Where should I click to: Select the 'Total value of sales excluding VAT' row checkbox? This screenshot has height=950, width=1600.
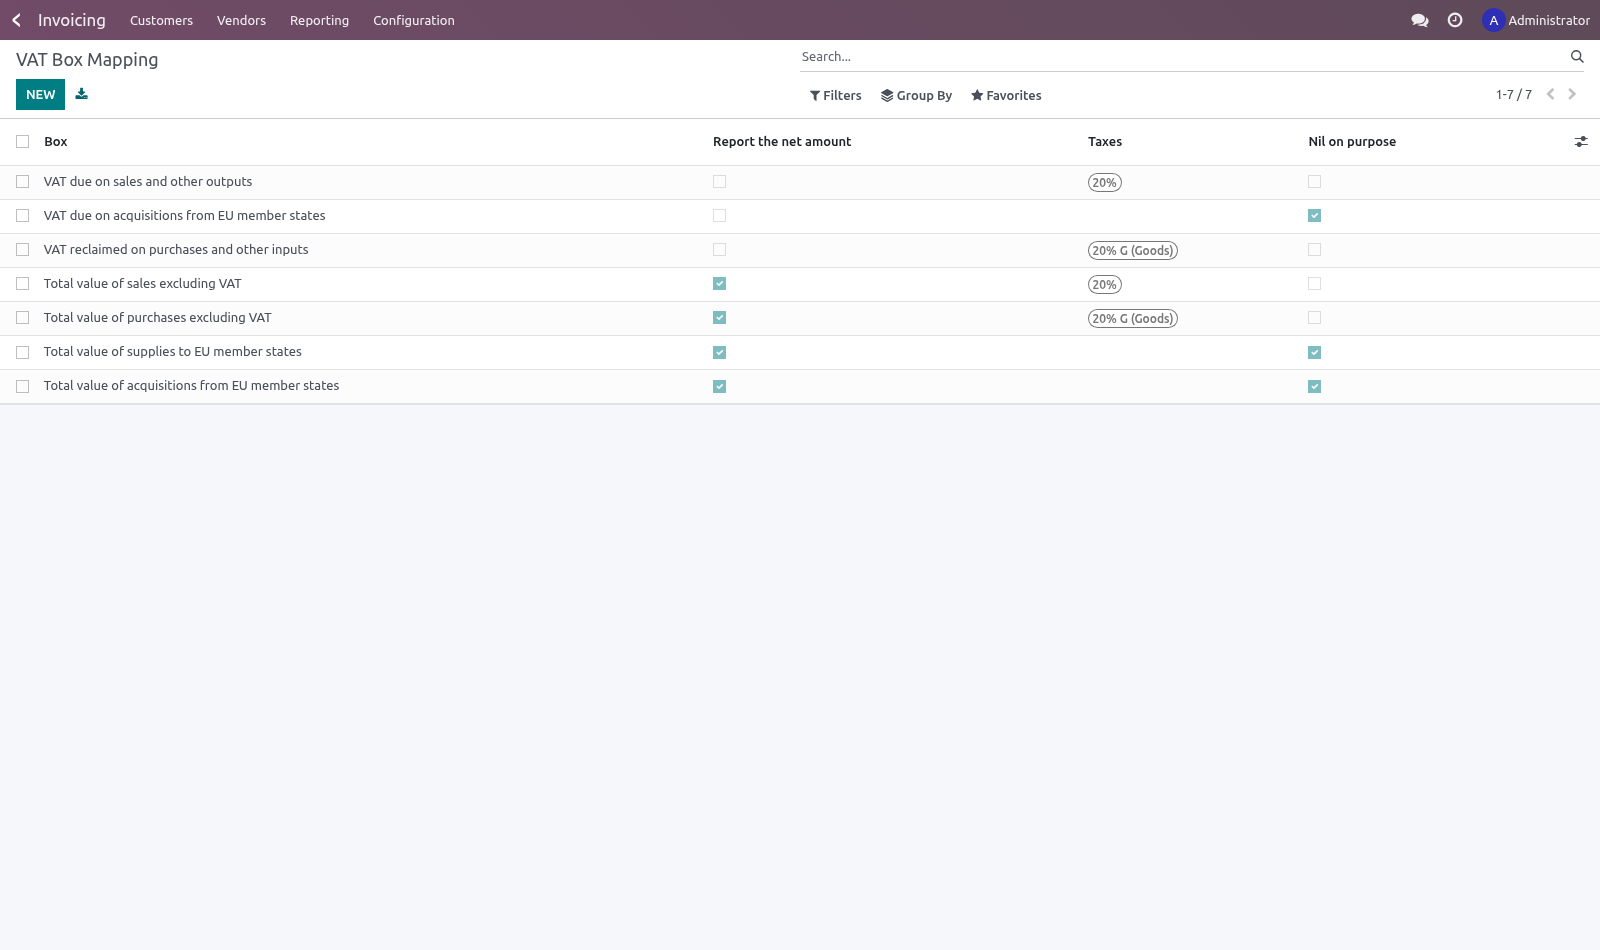pyautogui.click(x=22, y=284)
